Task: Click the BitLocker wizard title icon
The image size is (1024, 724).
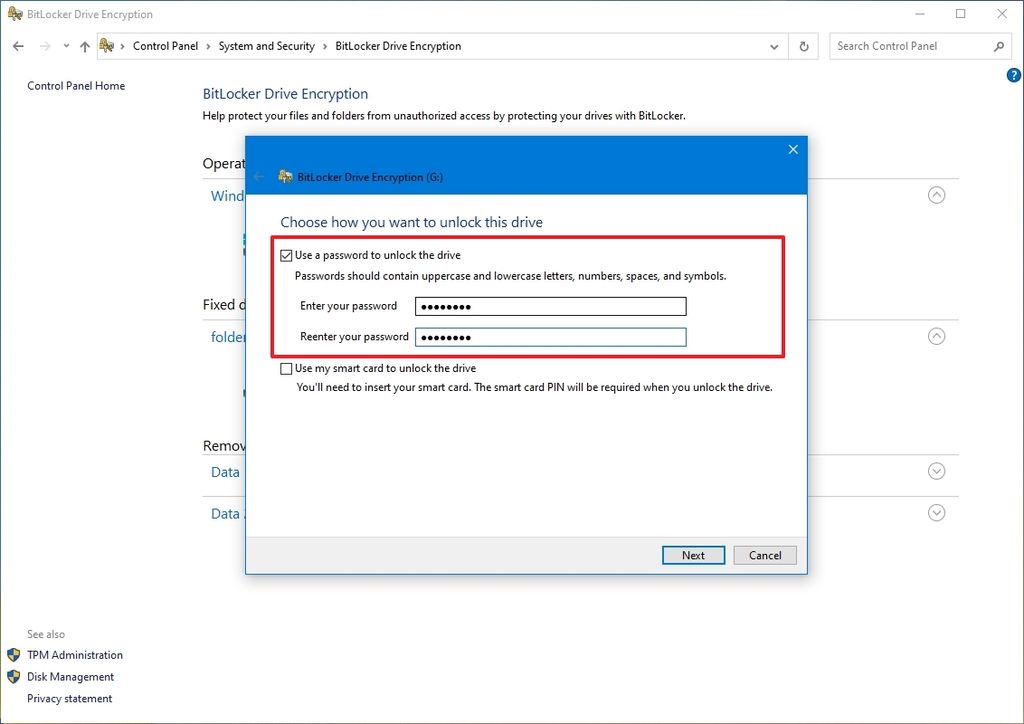Action: click(x=285, y=176)
